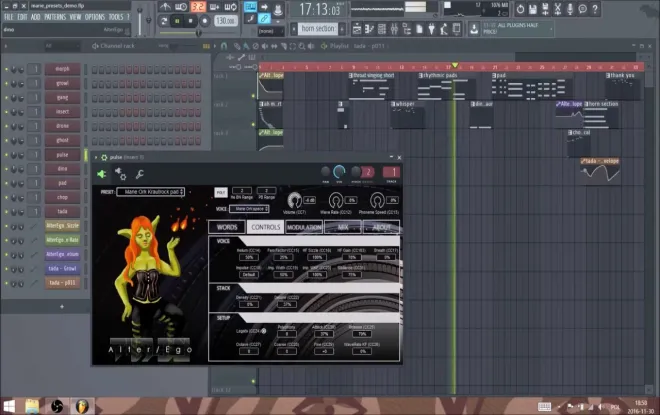Open the OPTIONS menu

(x=95, y=17)
